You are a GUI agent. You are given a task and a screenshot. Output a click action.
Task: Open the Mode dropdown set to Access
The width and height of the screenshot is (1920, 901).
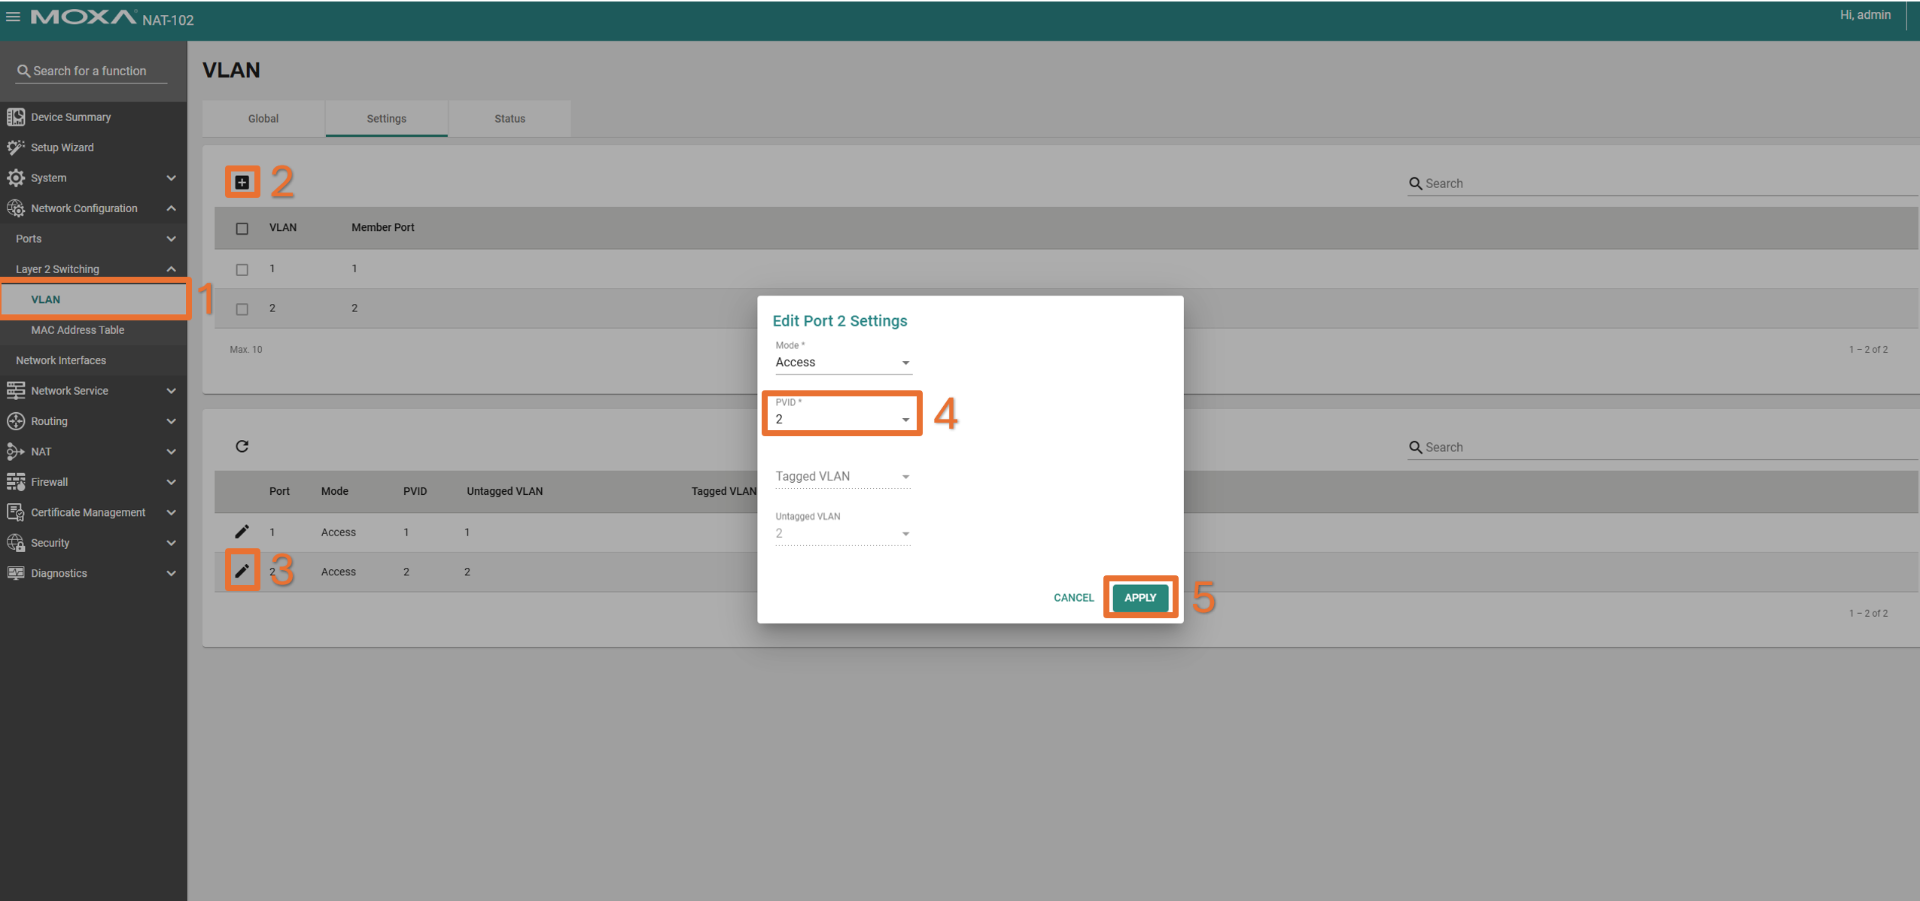pos(842,362)
